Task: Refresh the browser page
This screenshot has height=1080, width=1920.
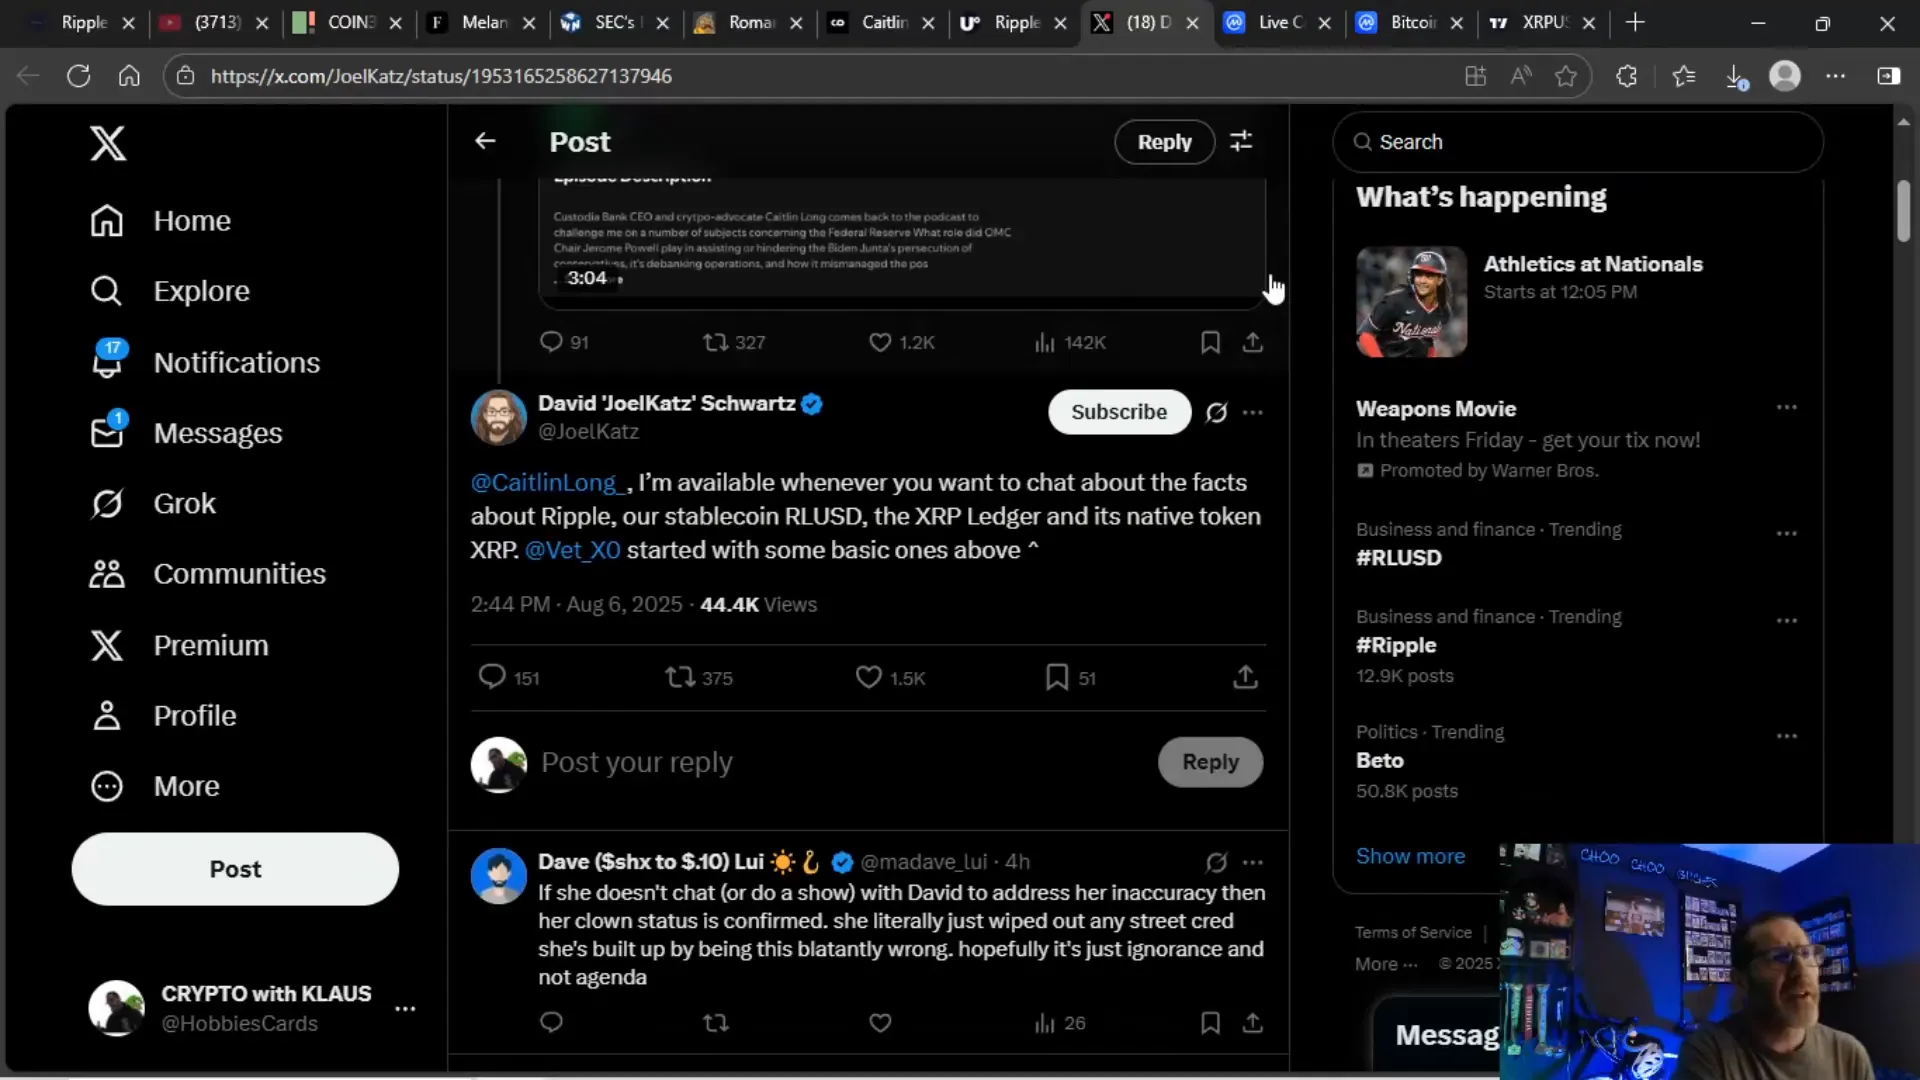Action: click(78, 76)
